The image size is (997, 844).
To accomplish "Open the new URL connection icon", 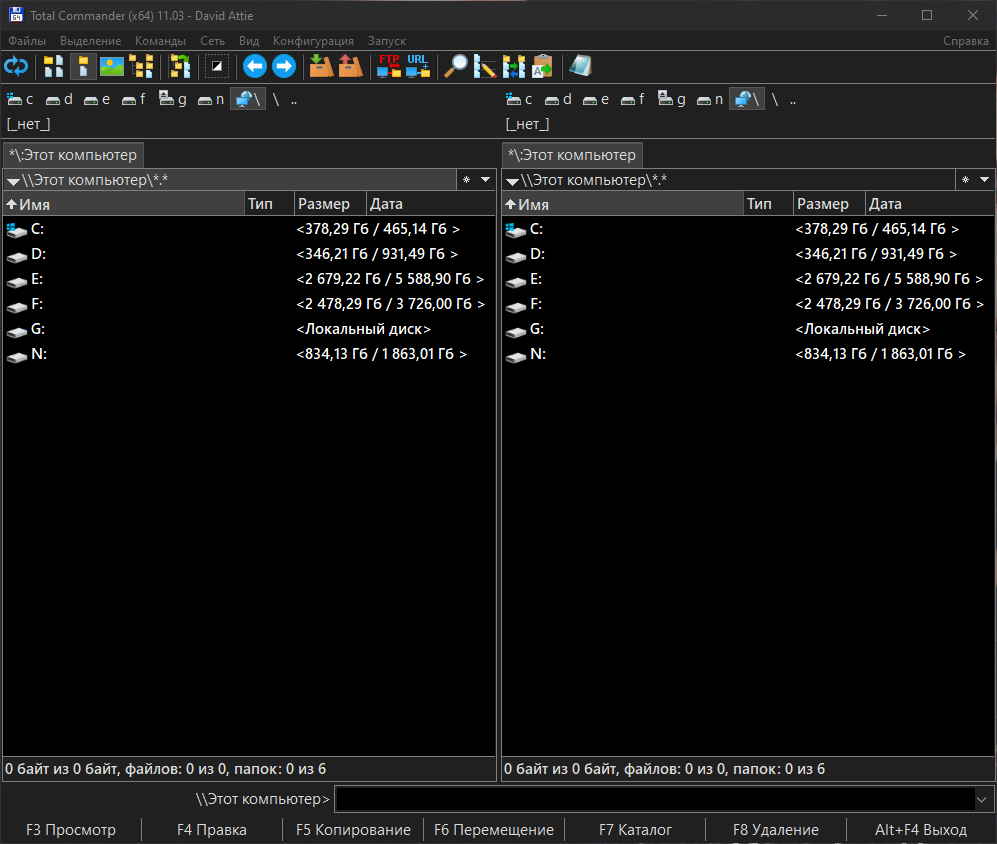I will (x=418, y=66).
